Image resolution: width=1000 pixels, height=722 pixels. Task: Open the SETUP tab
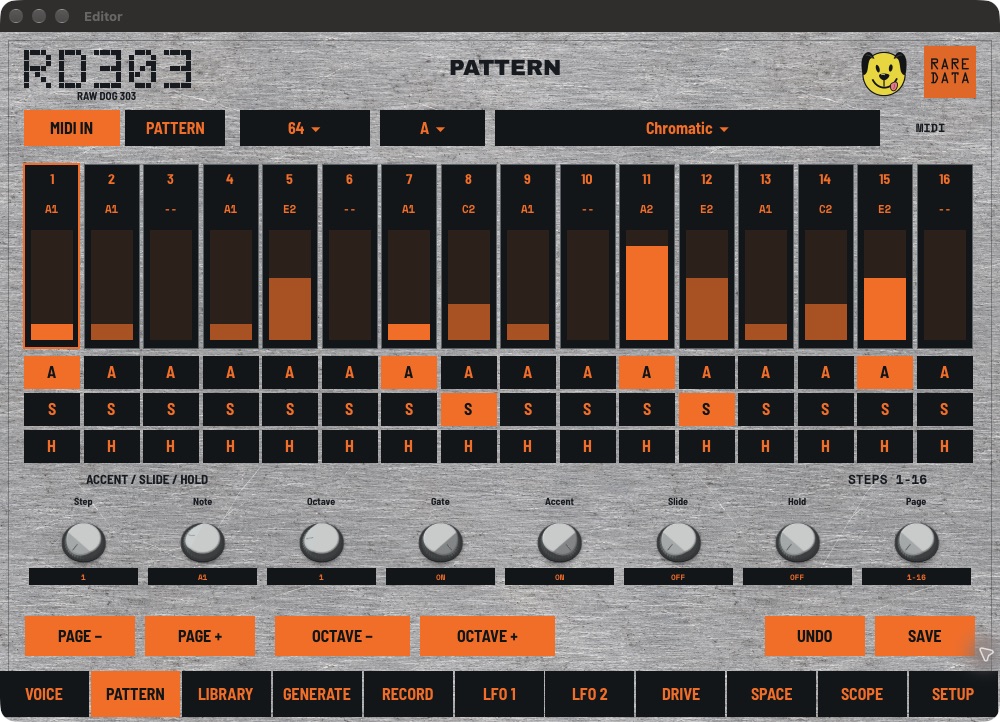point(953,694)
